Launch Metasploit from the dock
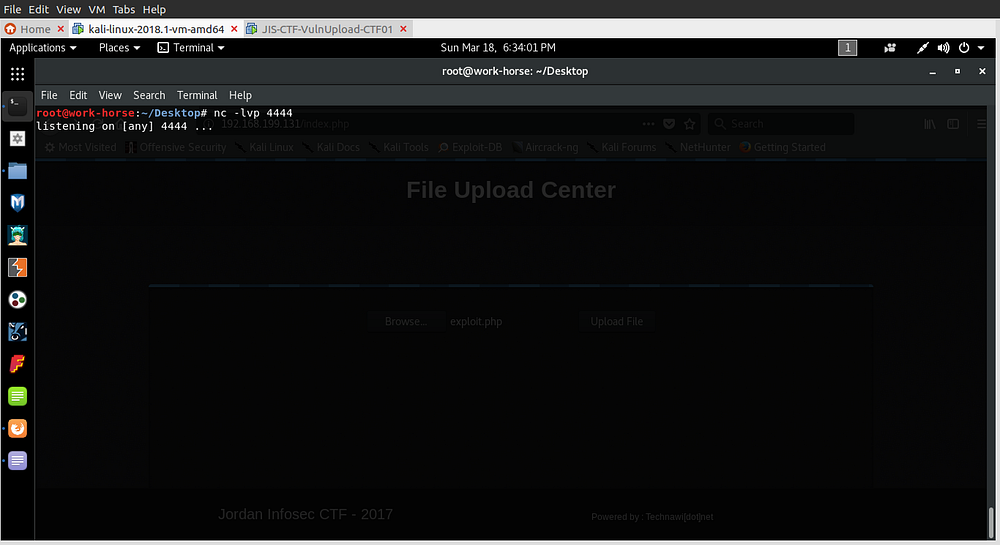 tap(17, 203)
